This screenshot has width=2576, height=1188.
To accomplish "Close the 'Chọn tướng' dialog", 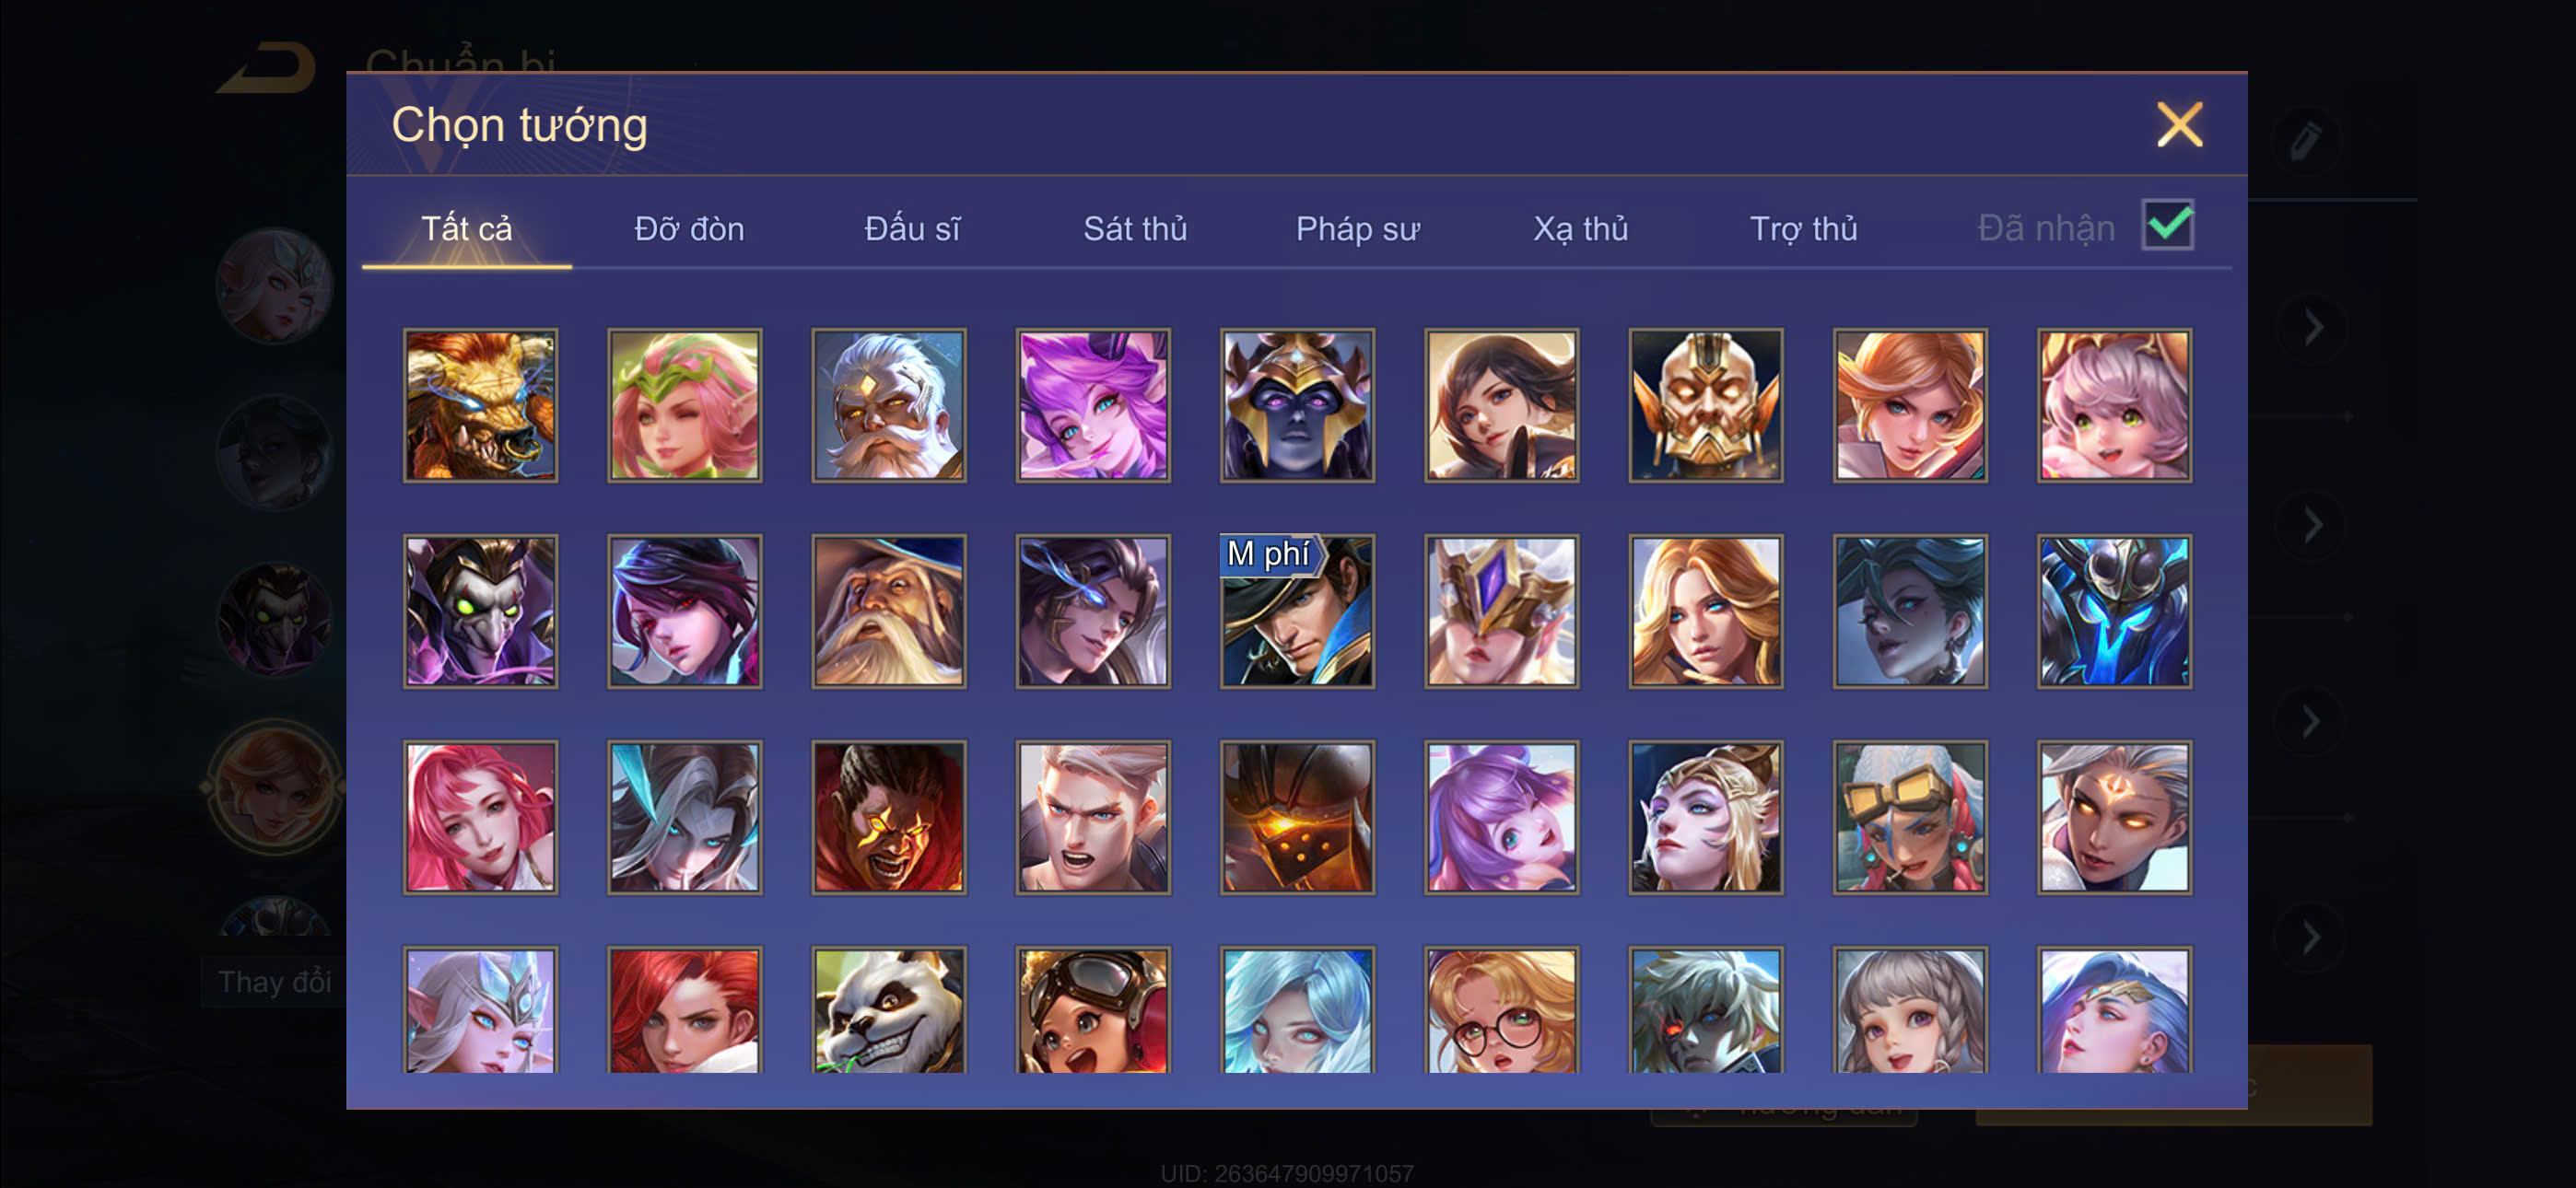I will click(2179, 125).
